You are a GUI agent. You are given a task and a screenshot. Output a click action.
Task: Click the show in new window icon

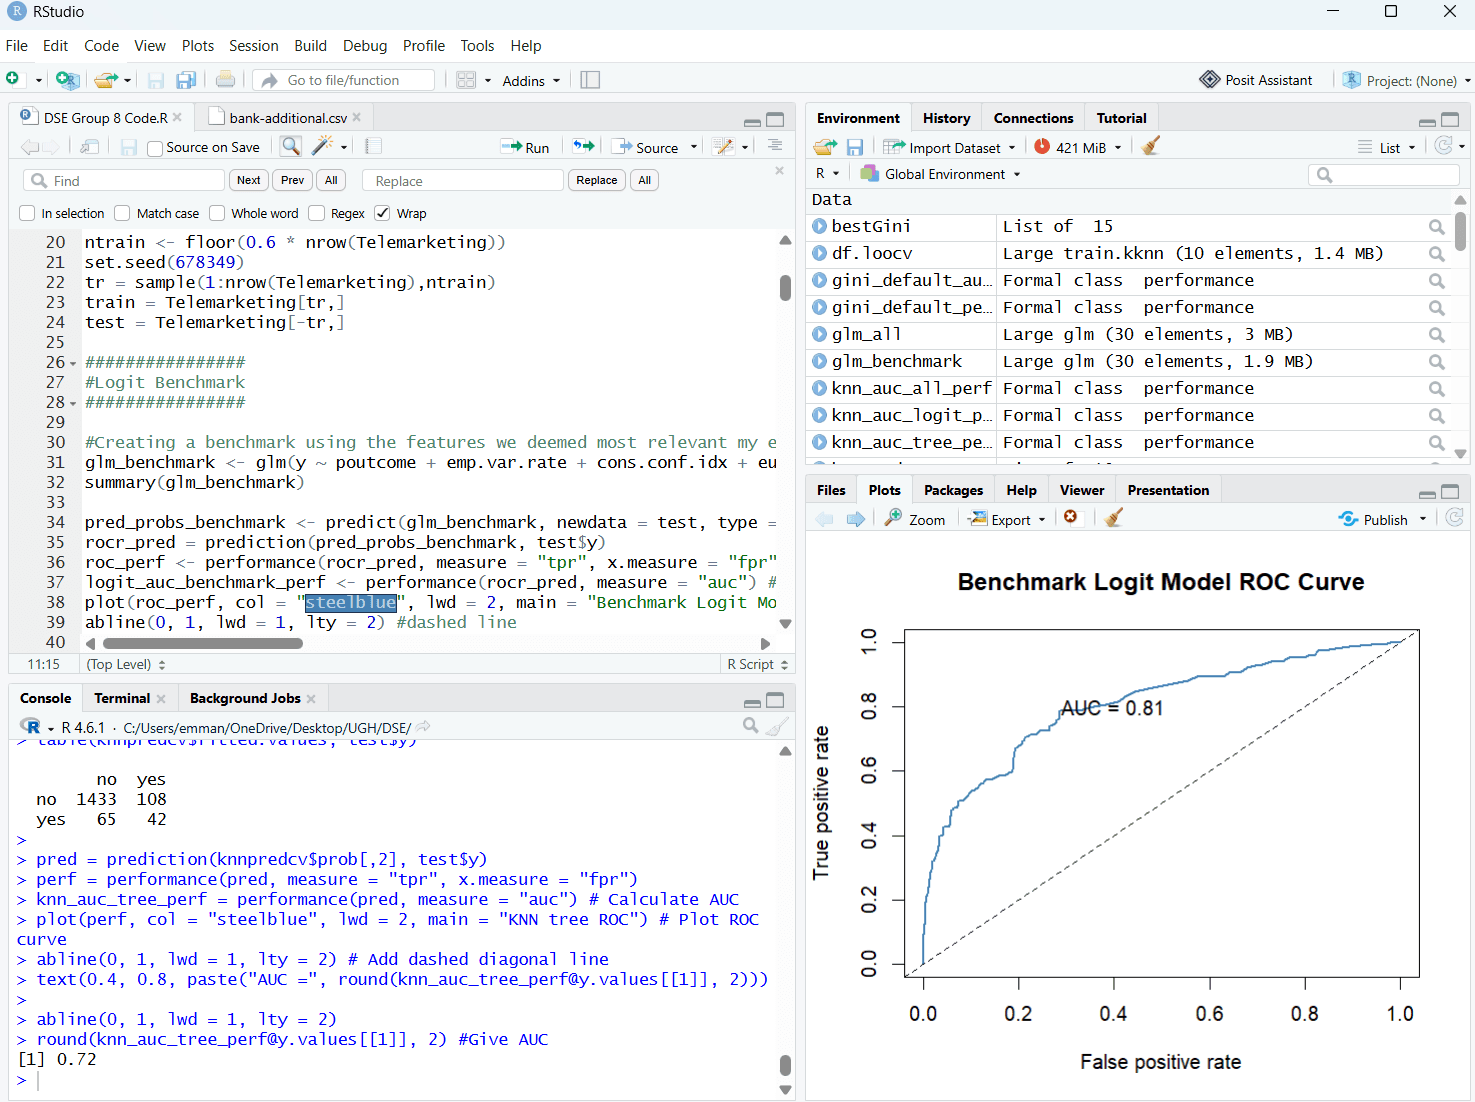(x=89, y=147)
